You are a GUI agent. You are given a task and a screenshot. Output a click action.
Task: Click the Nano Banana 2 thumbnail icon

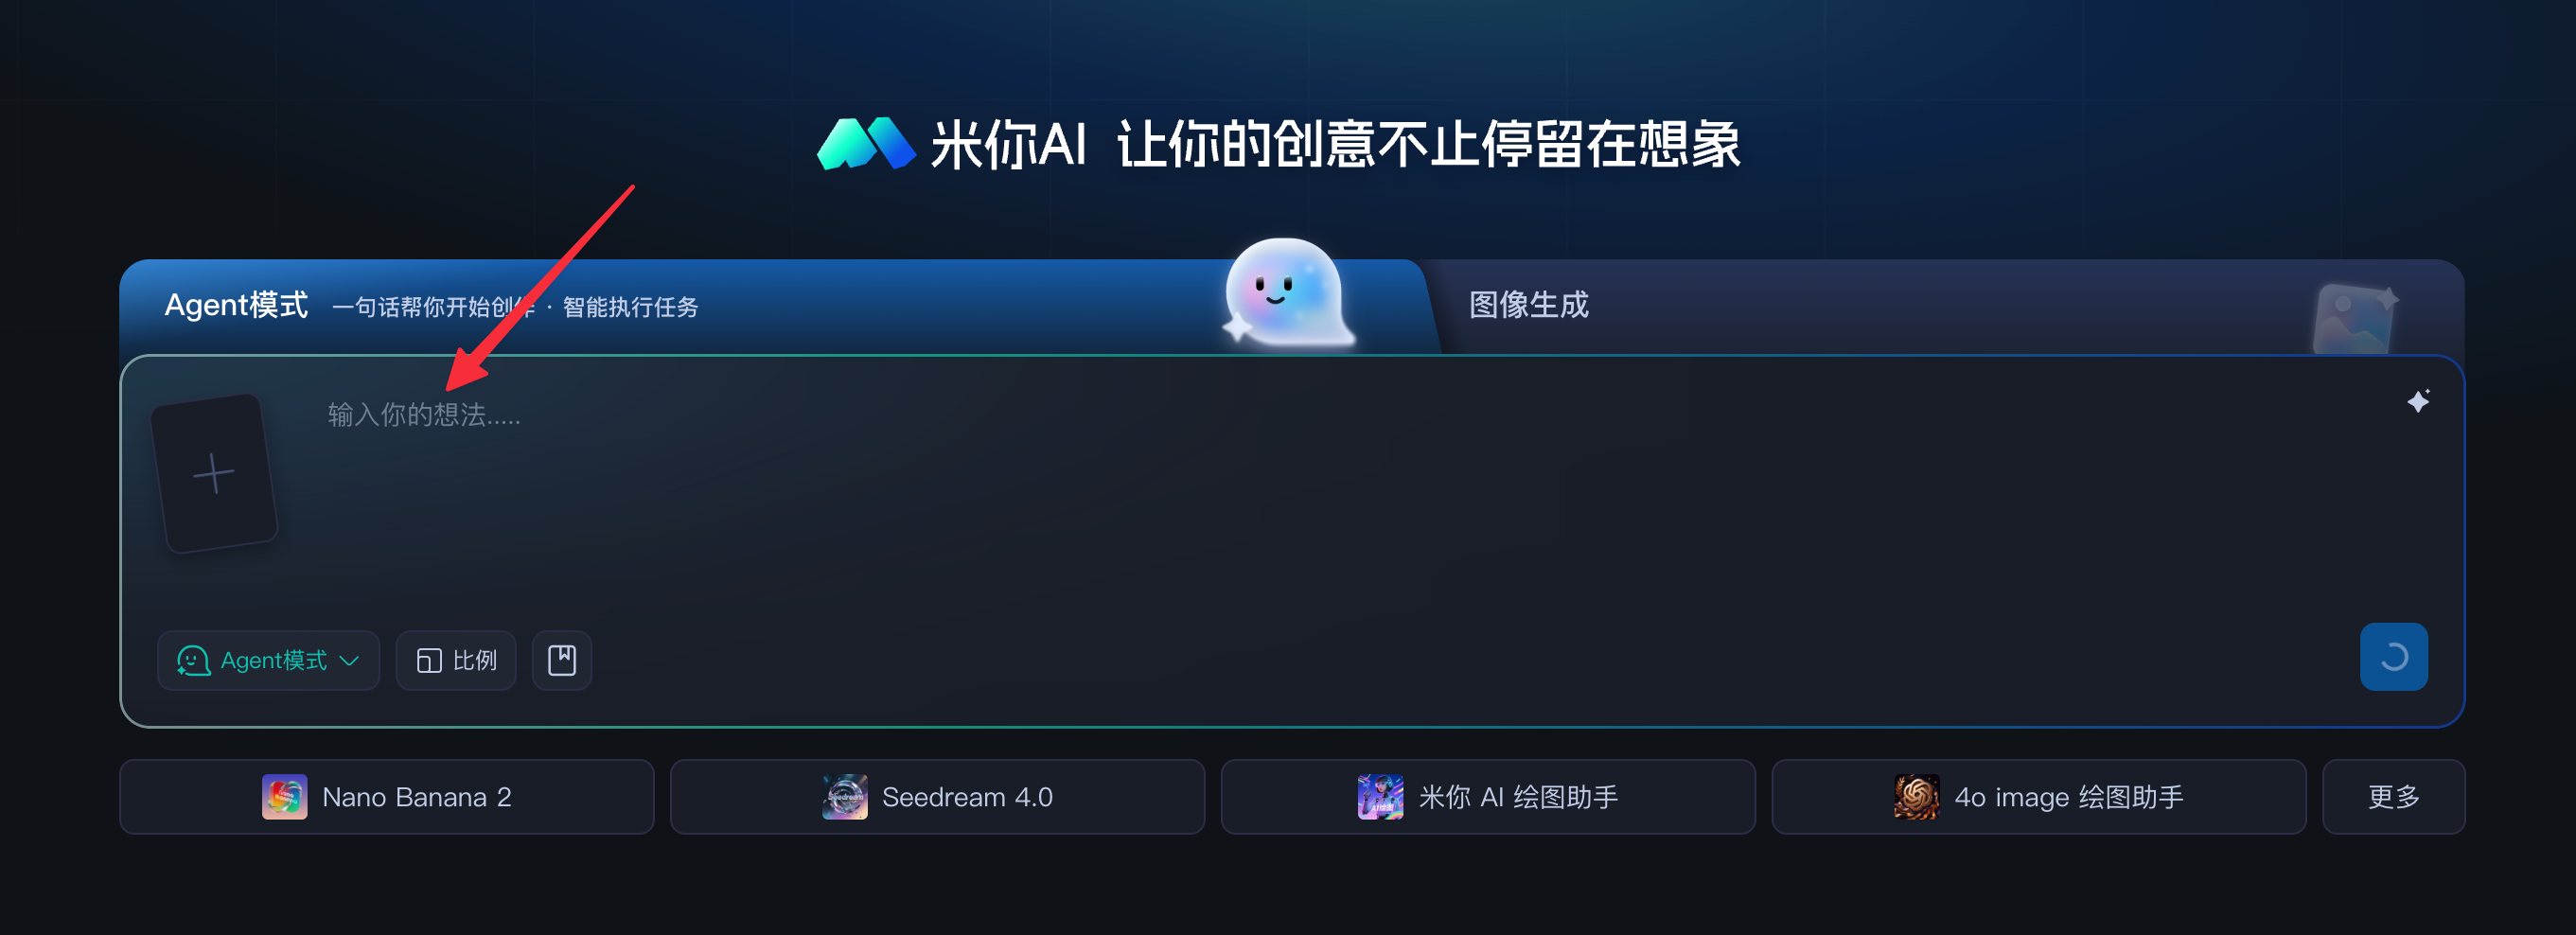[284, 797]
